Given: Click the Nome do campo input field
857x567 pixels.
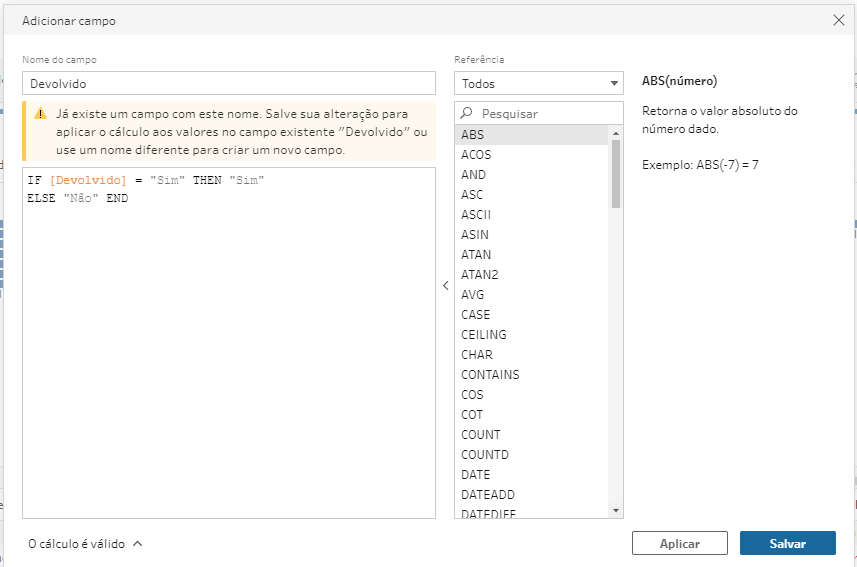Looking at the screenshot, I should [228, 84].
